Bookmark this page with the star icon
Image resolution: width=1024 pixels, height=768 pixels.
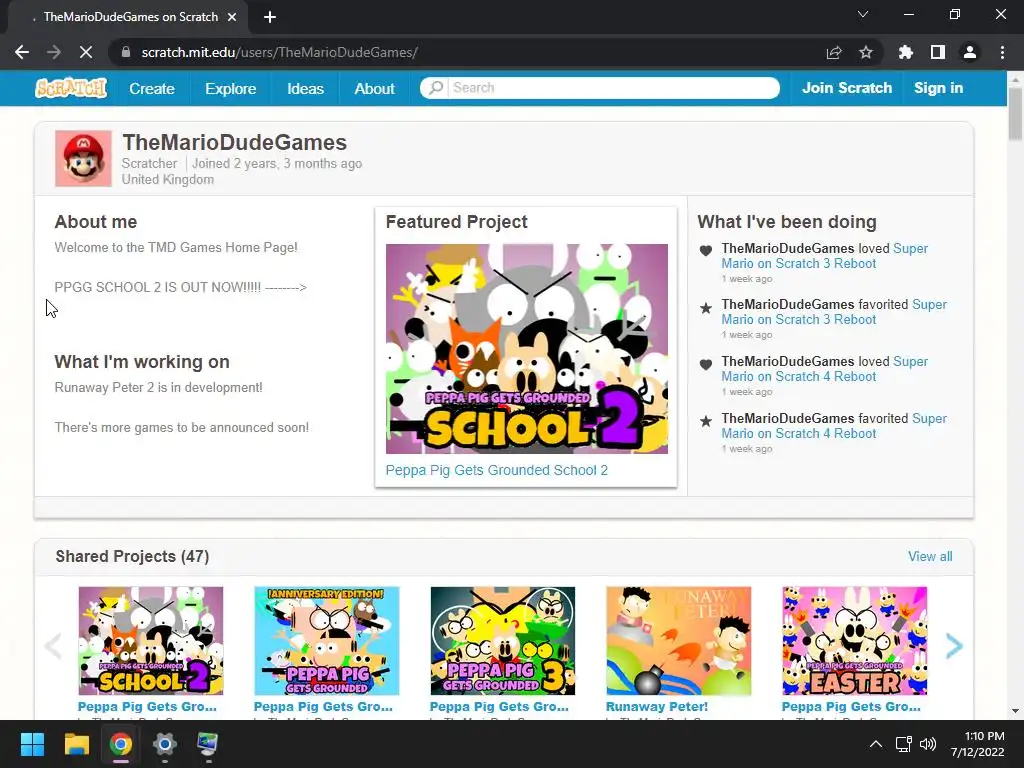click(x=866, y=52)
